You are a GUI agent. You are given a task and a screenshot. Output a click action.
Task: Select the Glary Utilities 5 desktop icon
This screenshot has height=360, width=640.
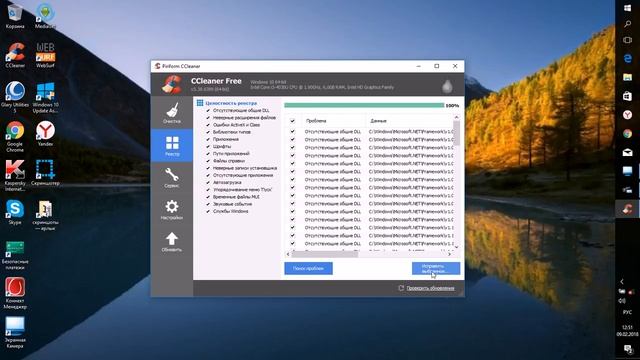point(15,97)
